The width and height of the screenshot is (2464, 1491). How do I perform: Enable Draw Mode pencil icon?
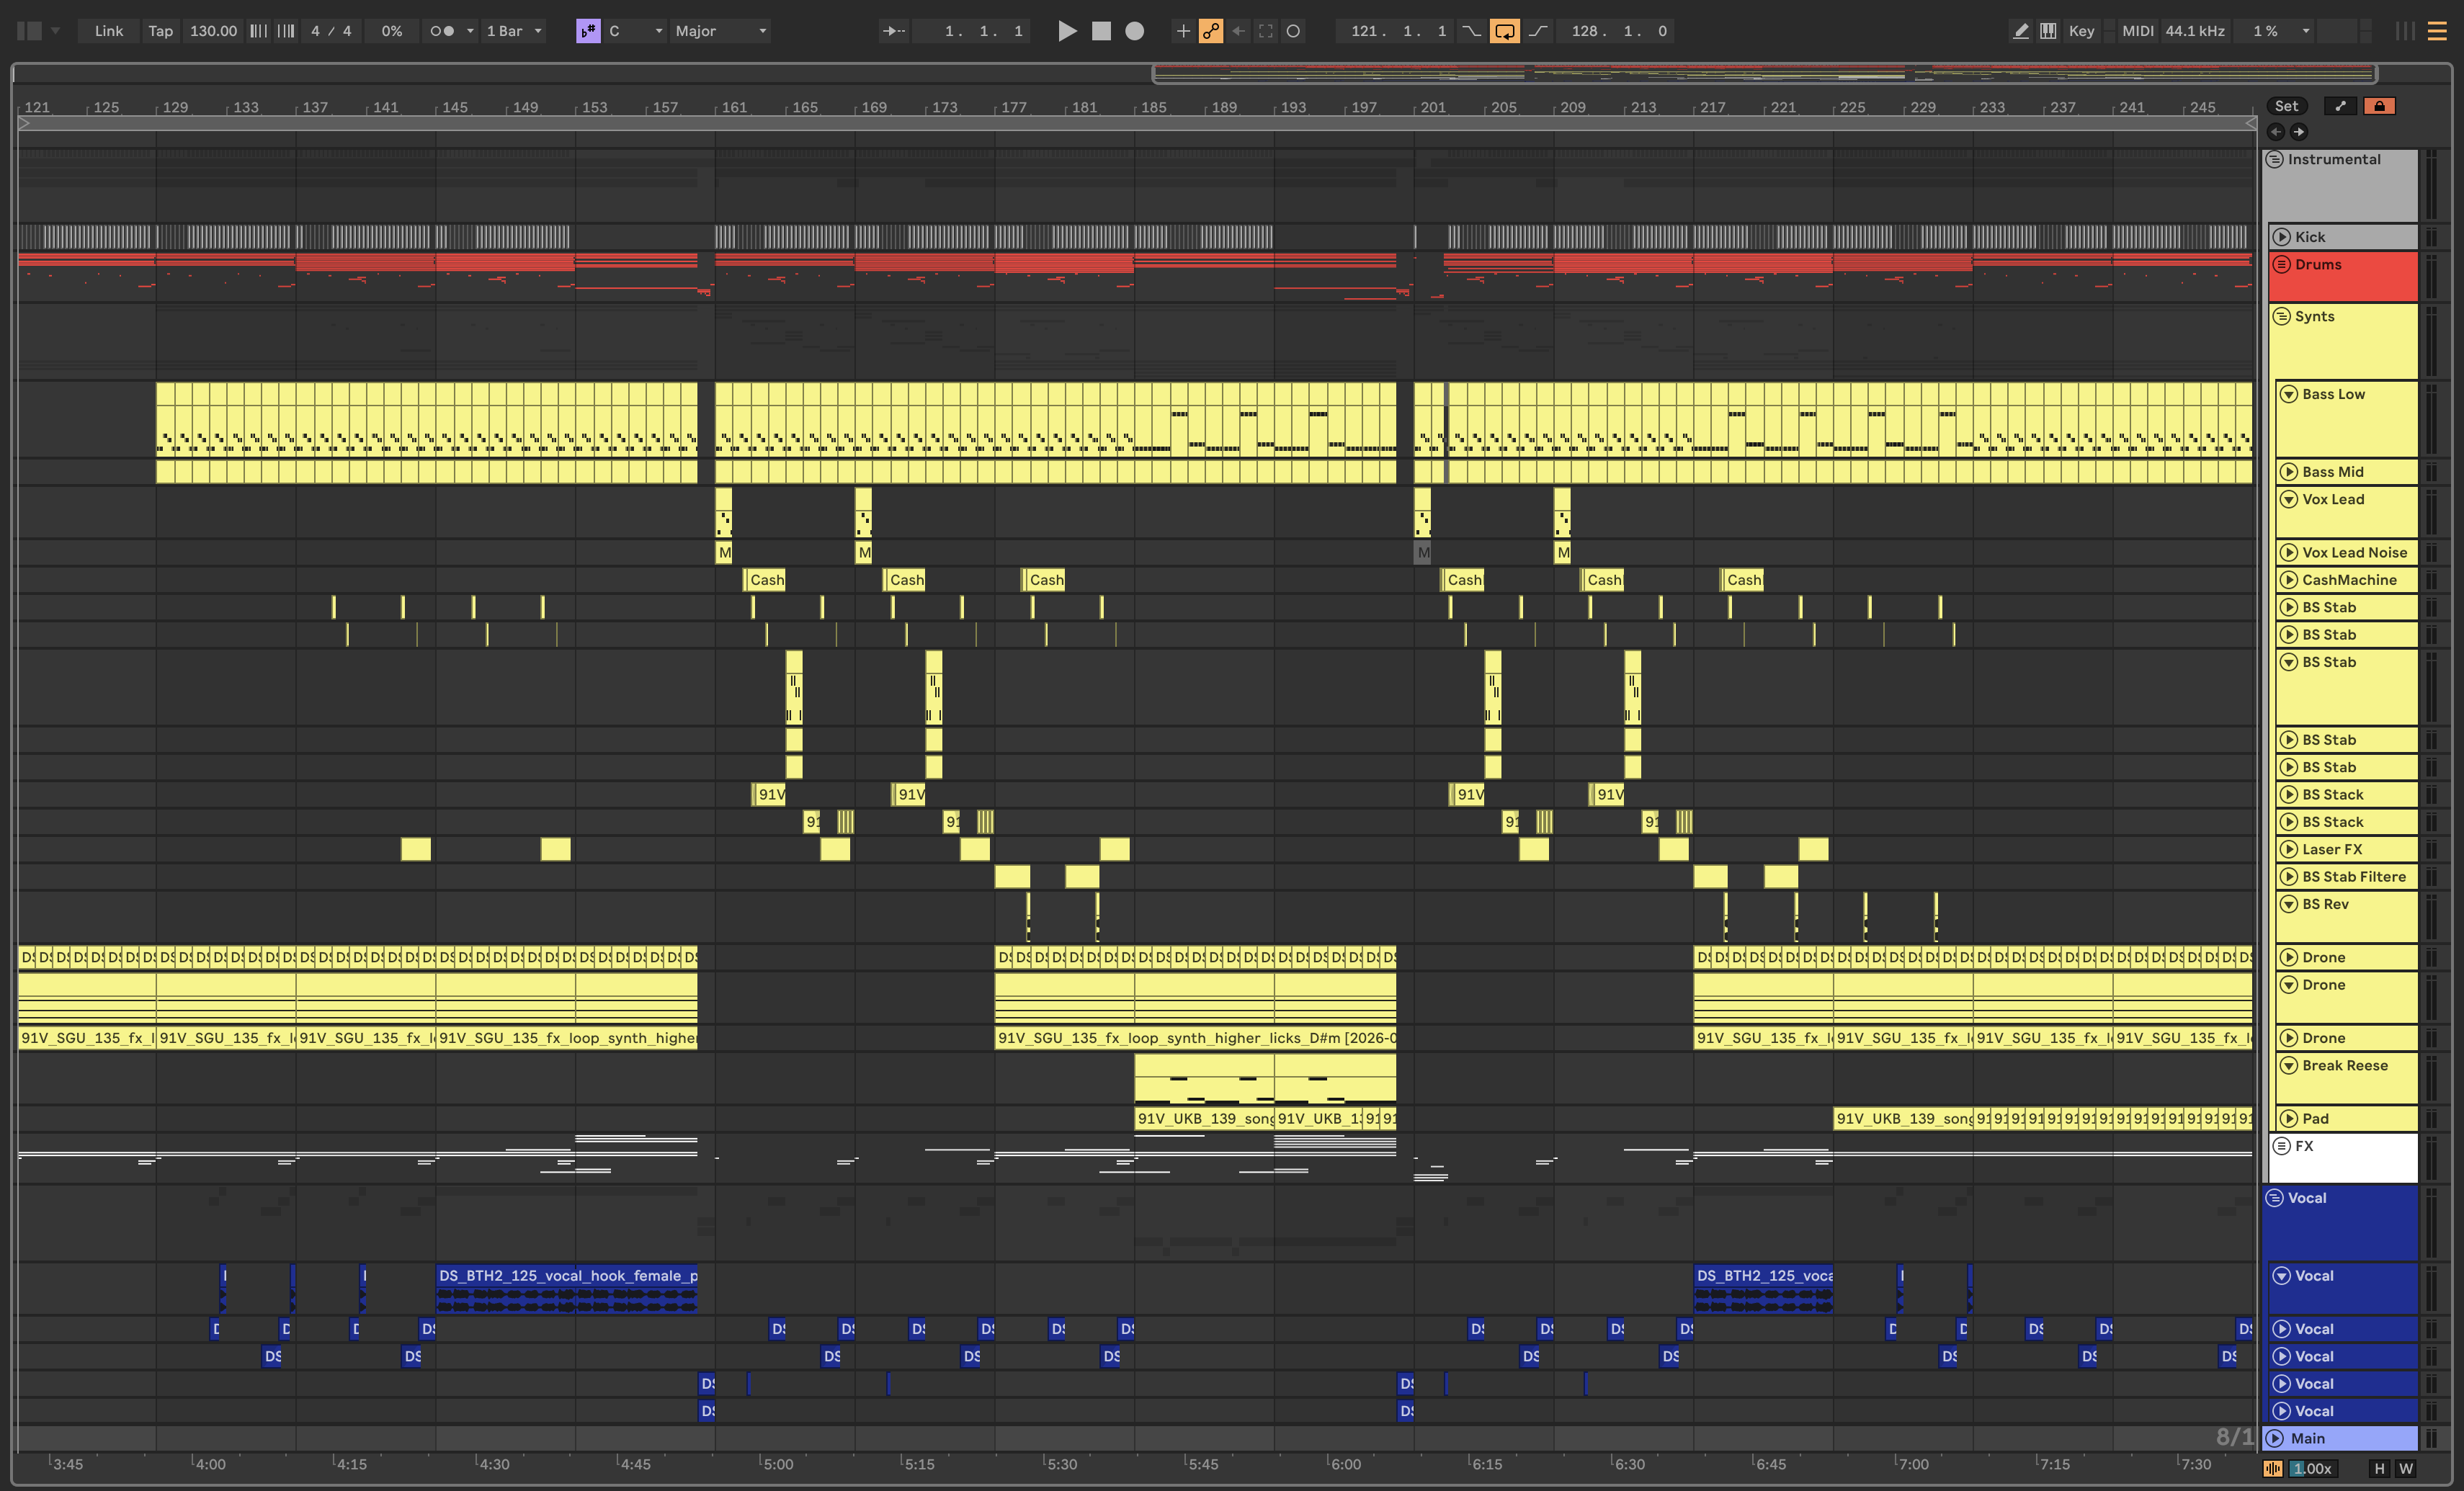click(x=2020, y=31)
